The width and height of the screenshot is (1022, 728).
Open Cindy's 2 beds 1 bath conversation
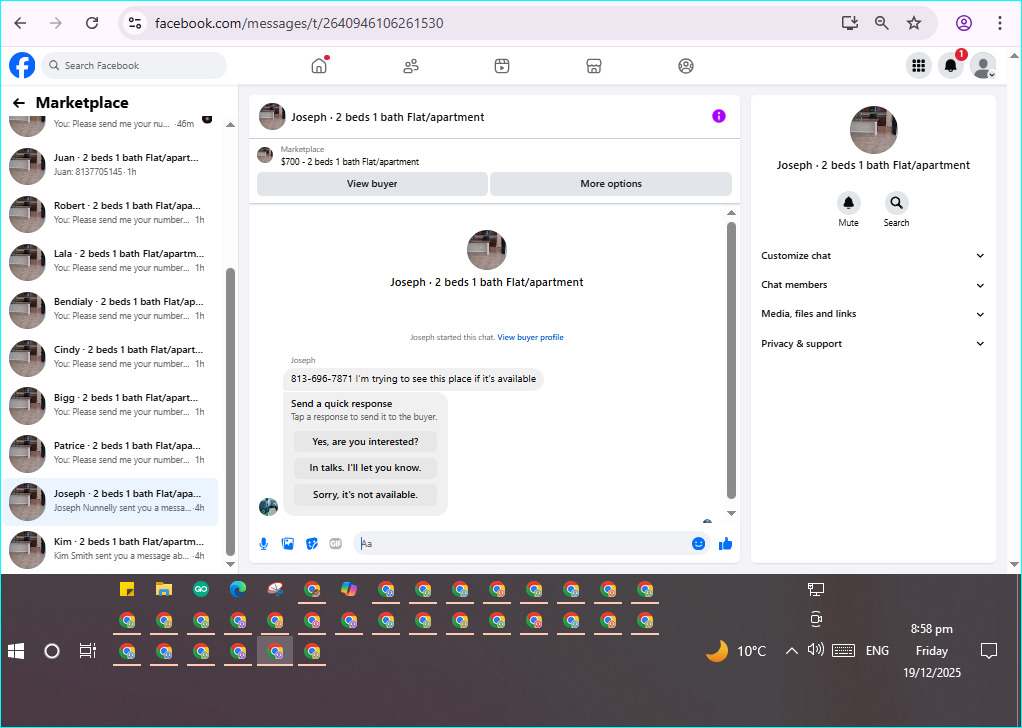click(111, 357)
